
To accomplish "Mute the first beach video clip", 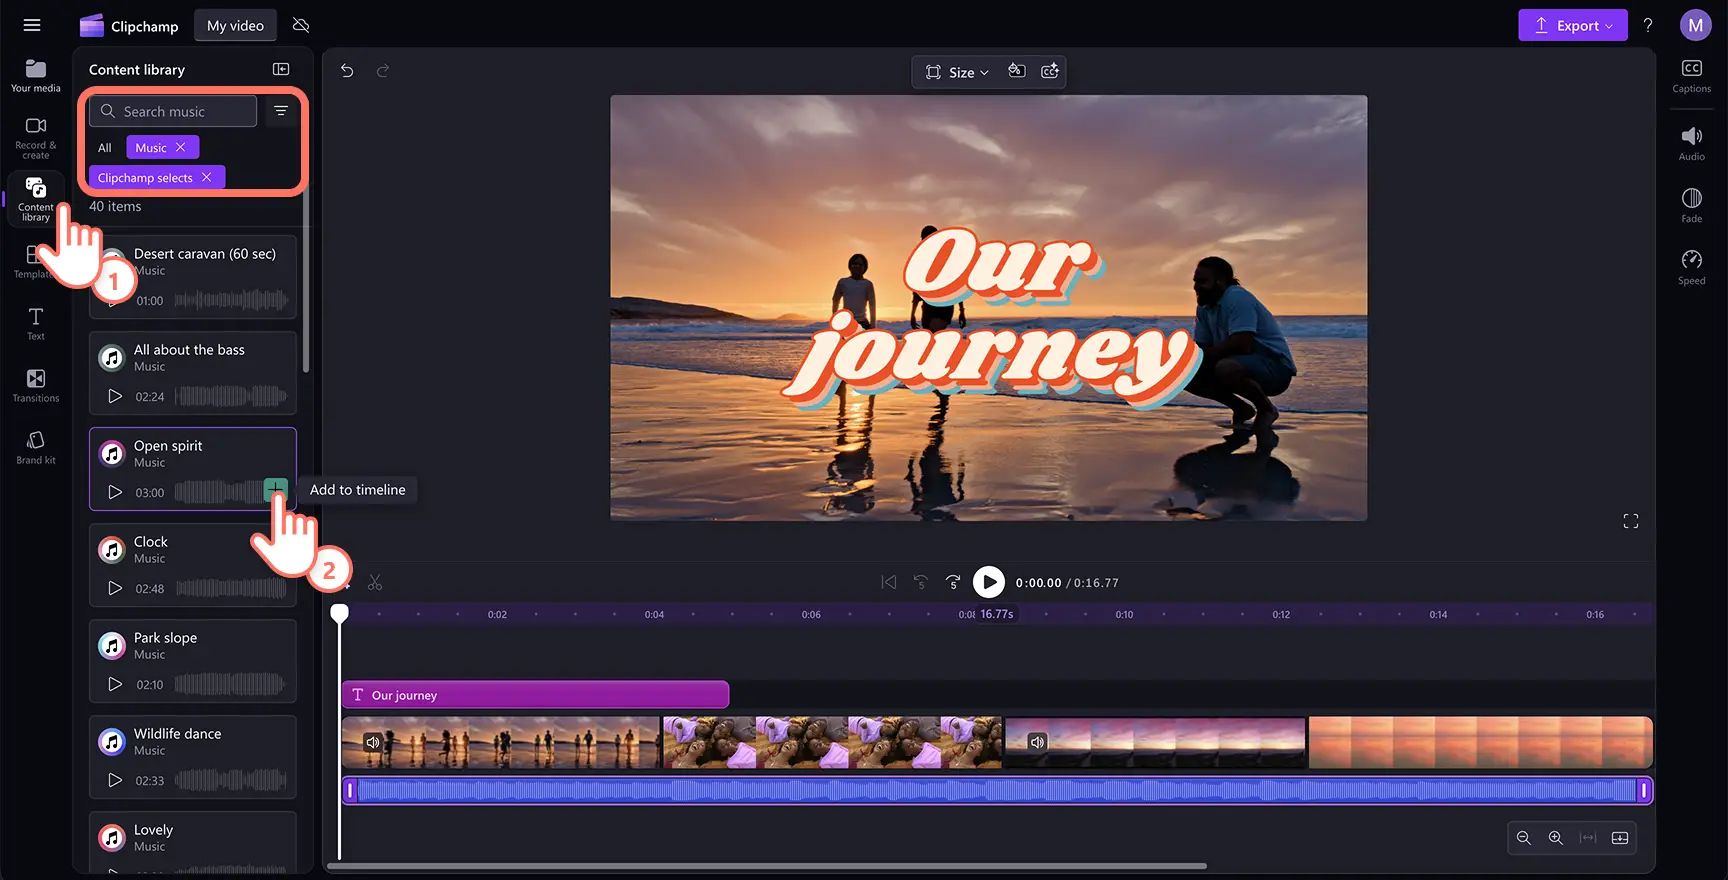I will point(373,742).
